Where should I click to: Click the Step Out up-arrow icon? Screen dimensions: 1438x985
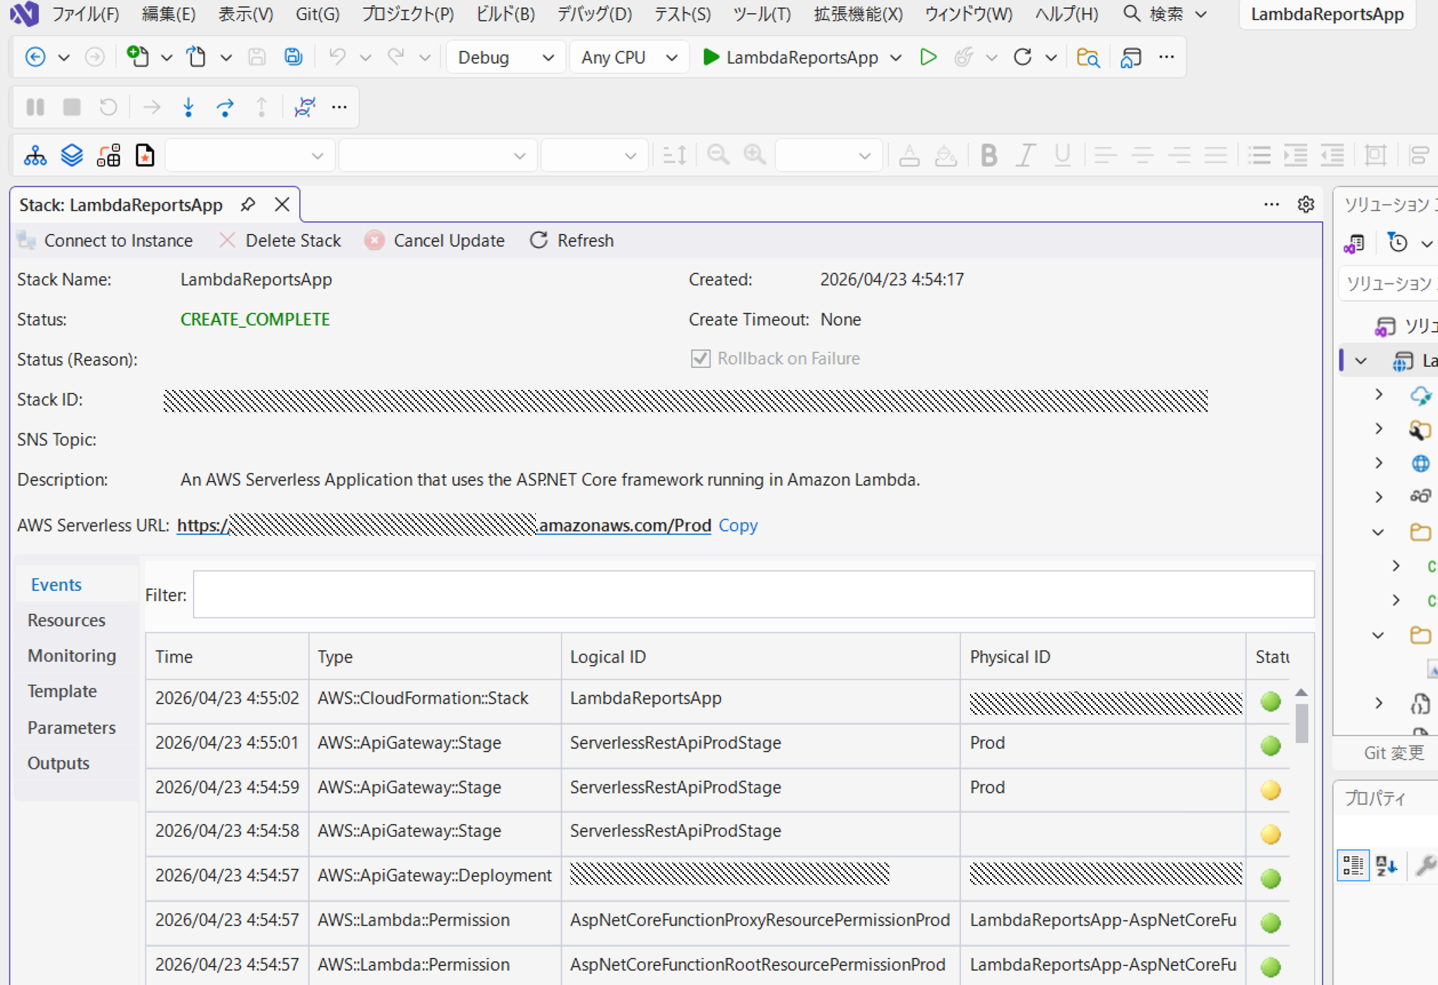coord(261,106)
